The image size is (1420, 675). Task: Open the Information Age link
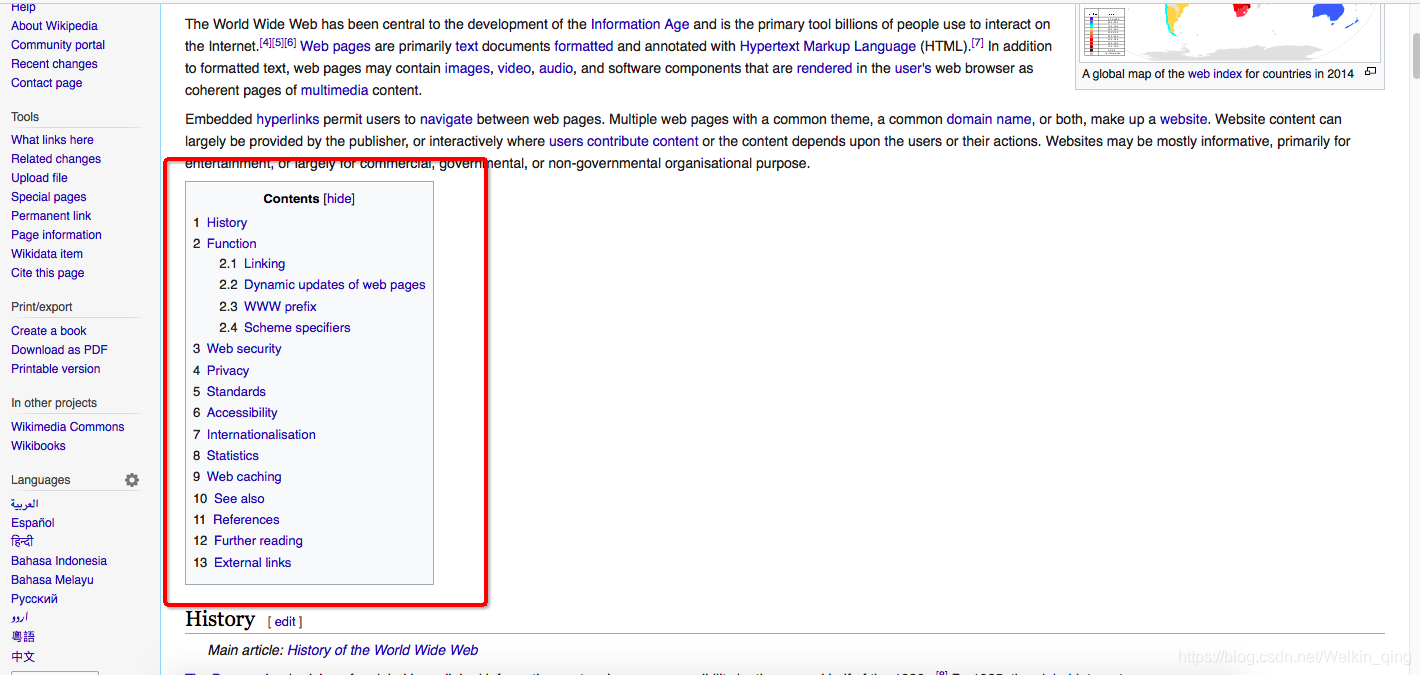[640, 24]
